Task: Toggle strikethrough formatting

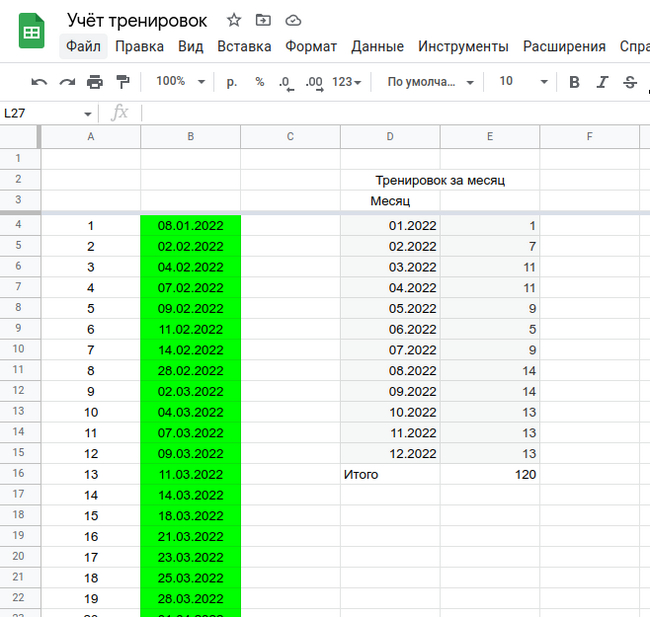Action: 629,82
